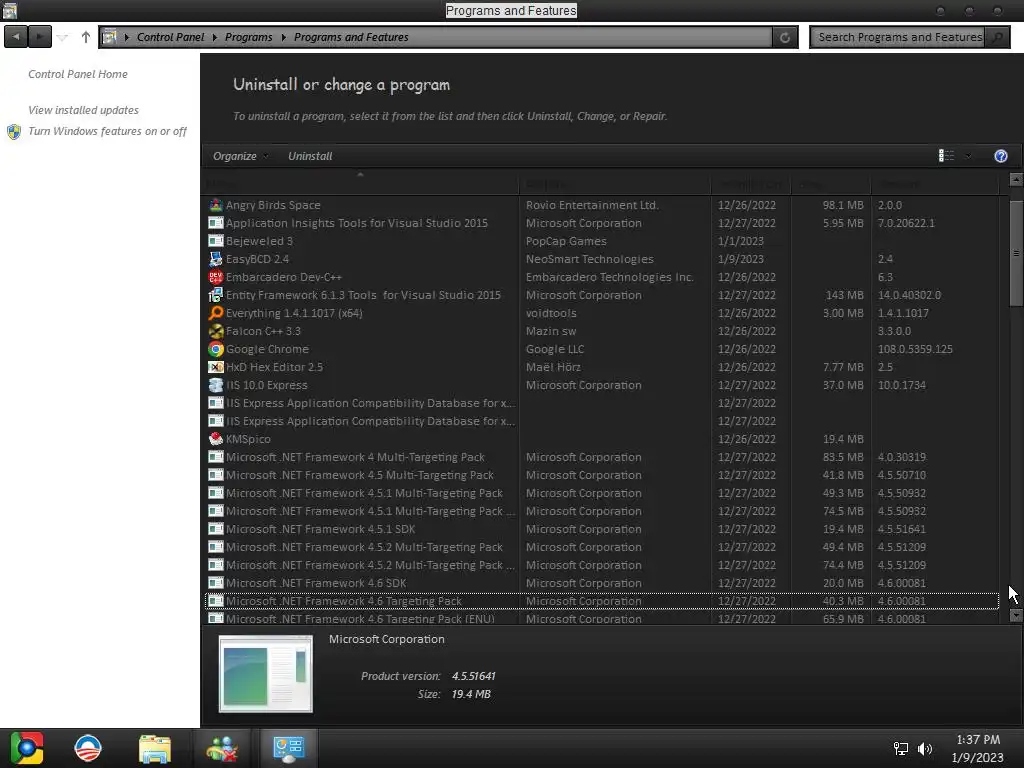Screen dimensions: 1024x768
Task: Go up one level with up arrow
Action: [x=86, y=37]
